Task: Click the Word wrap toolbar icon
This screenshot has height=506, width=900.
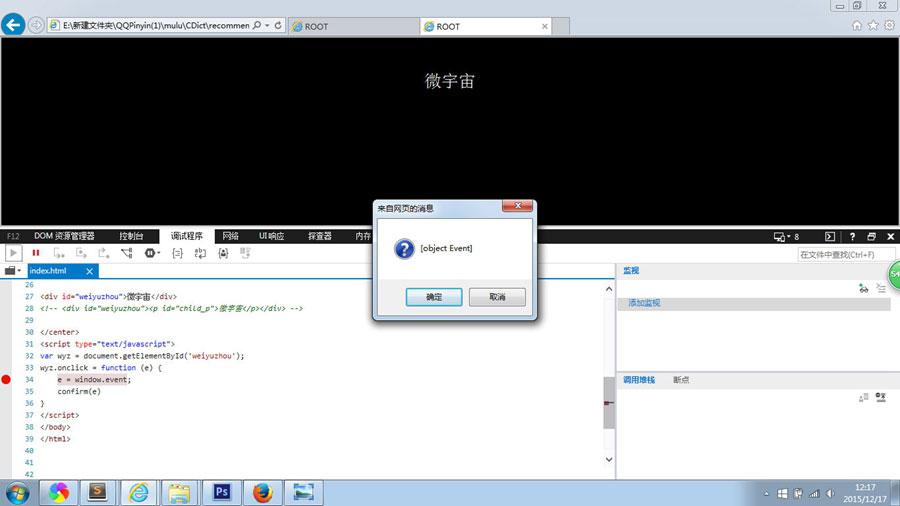Action: tap(200, 254)
